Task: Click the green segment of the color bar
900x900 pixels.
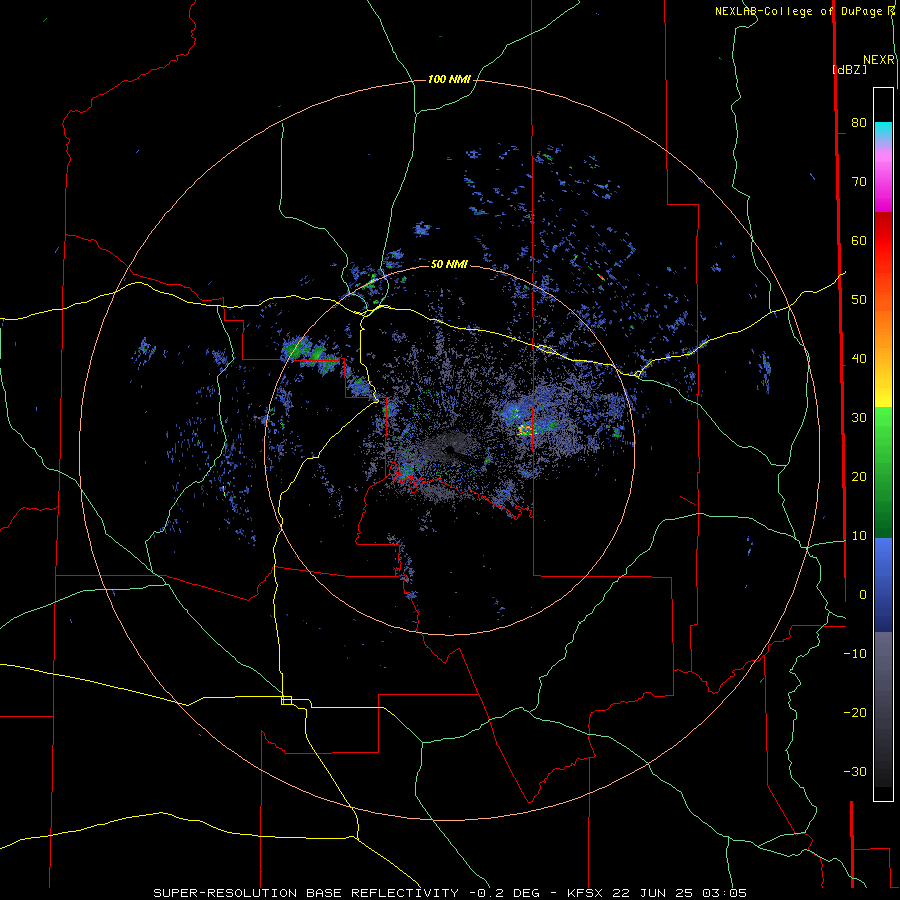Action: [x=883, y=472]
